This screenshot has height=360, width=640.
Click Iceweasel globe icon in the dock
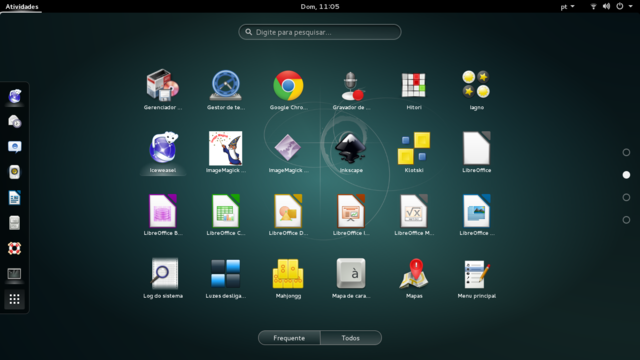click(15, 96)
